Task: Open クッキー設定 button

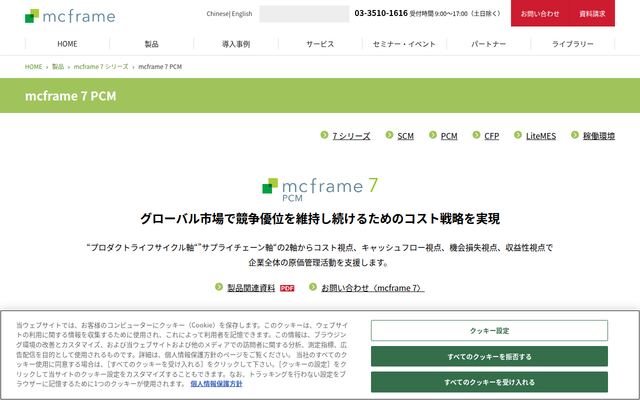Action: coord(489,331)
